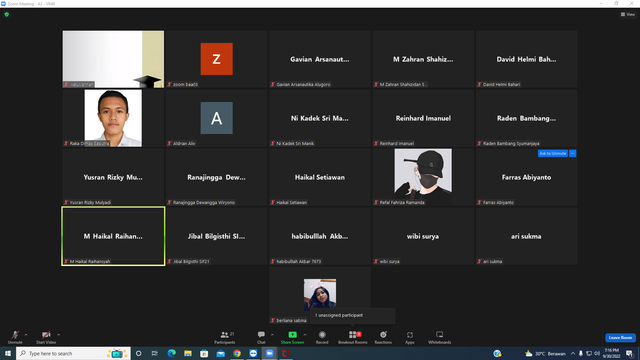Select Raka Dimas Saputra video tile
Viewport: 640px width, 360px height.
click(113, 118)
